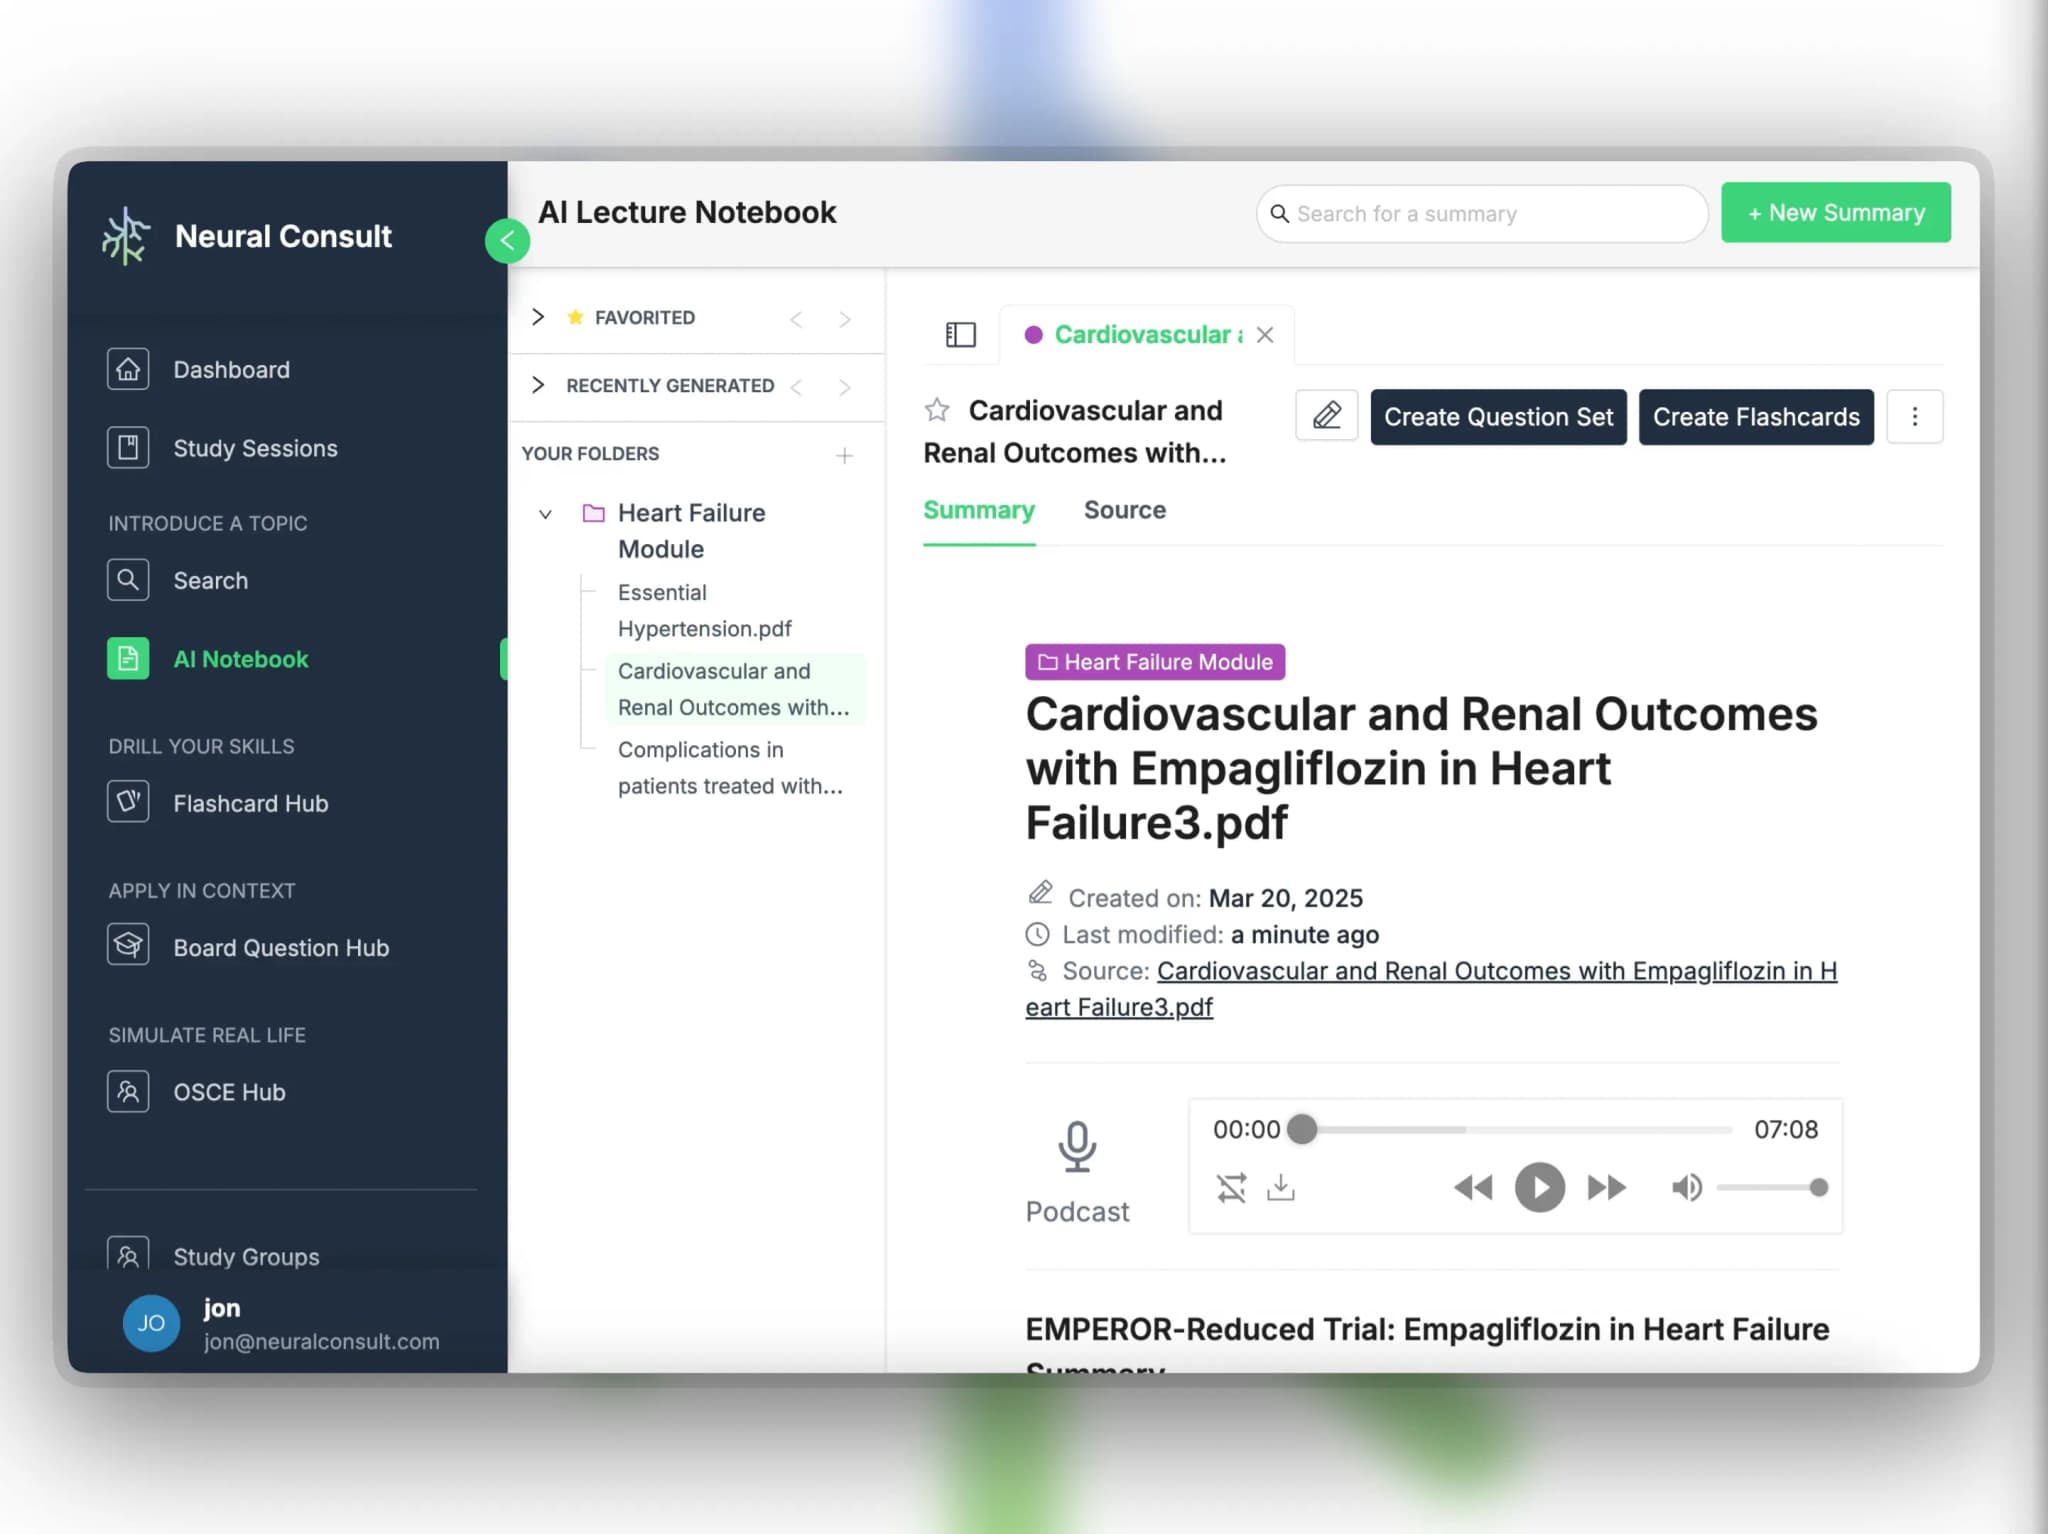The image size is (2048, 1534).
Task: Go to next favorited page arrow
Action: [x=845, y=319]
